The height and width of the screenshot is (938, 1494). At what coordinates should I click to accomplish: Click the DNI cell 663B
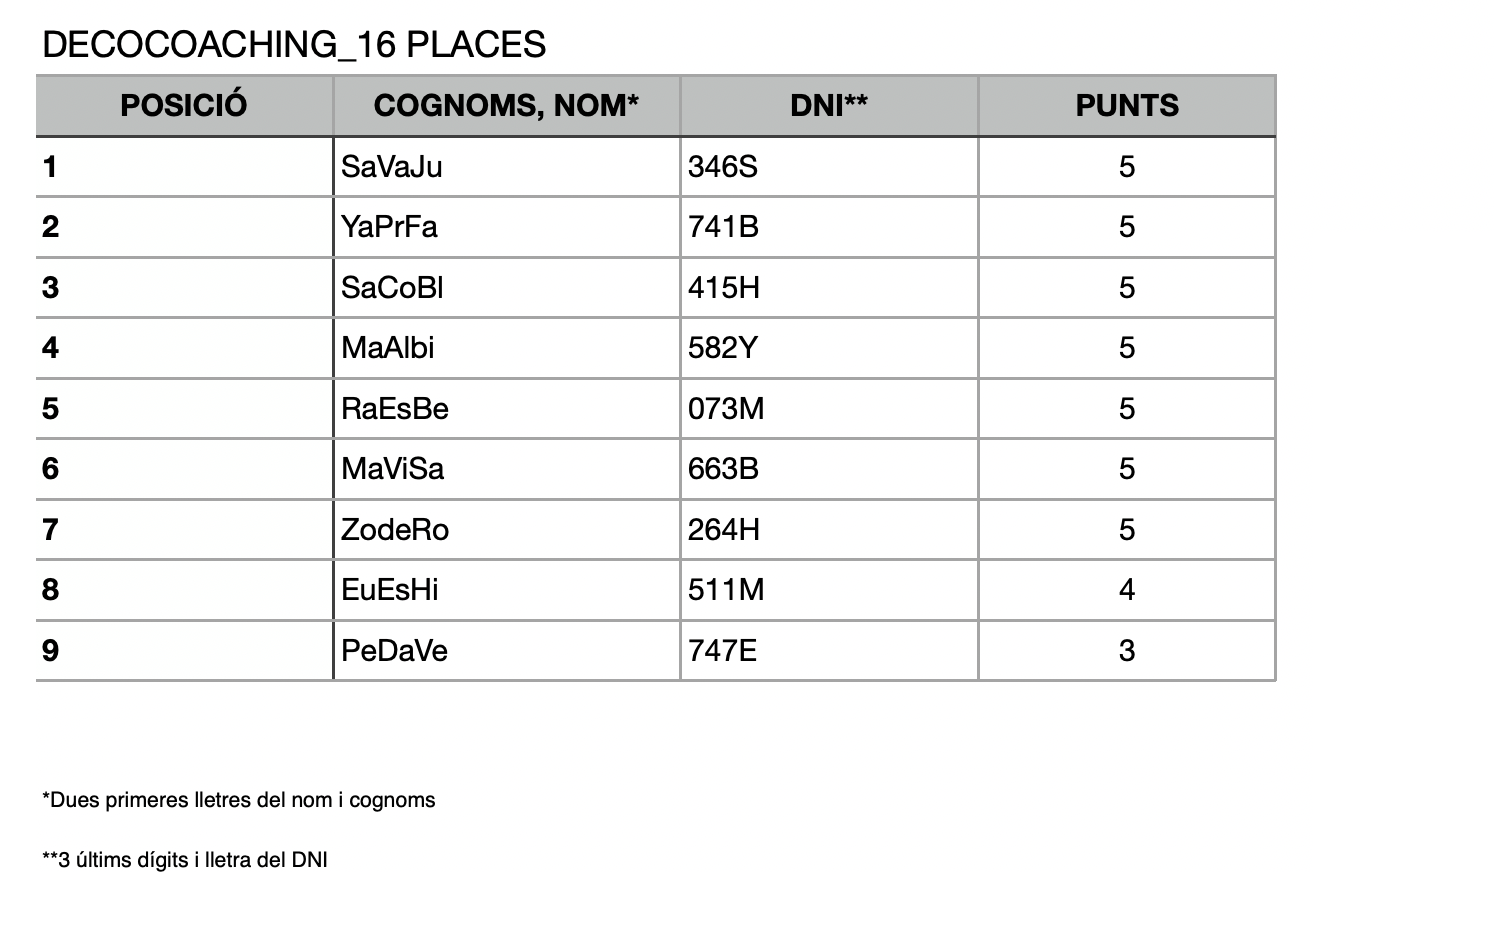click(829, 469)
